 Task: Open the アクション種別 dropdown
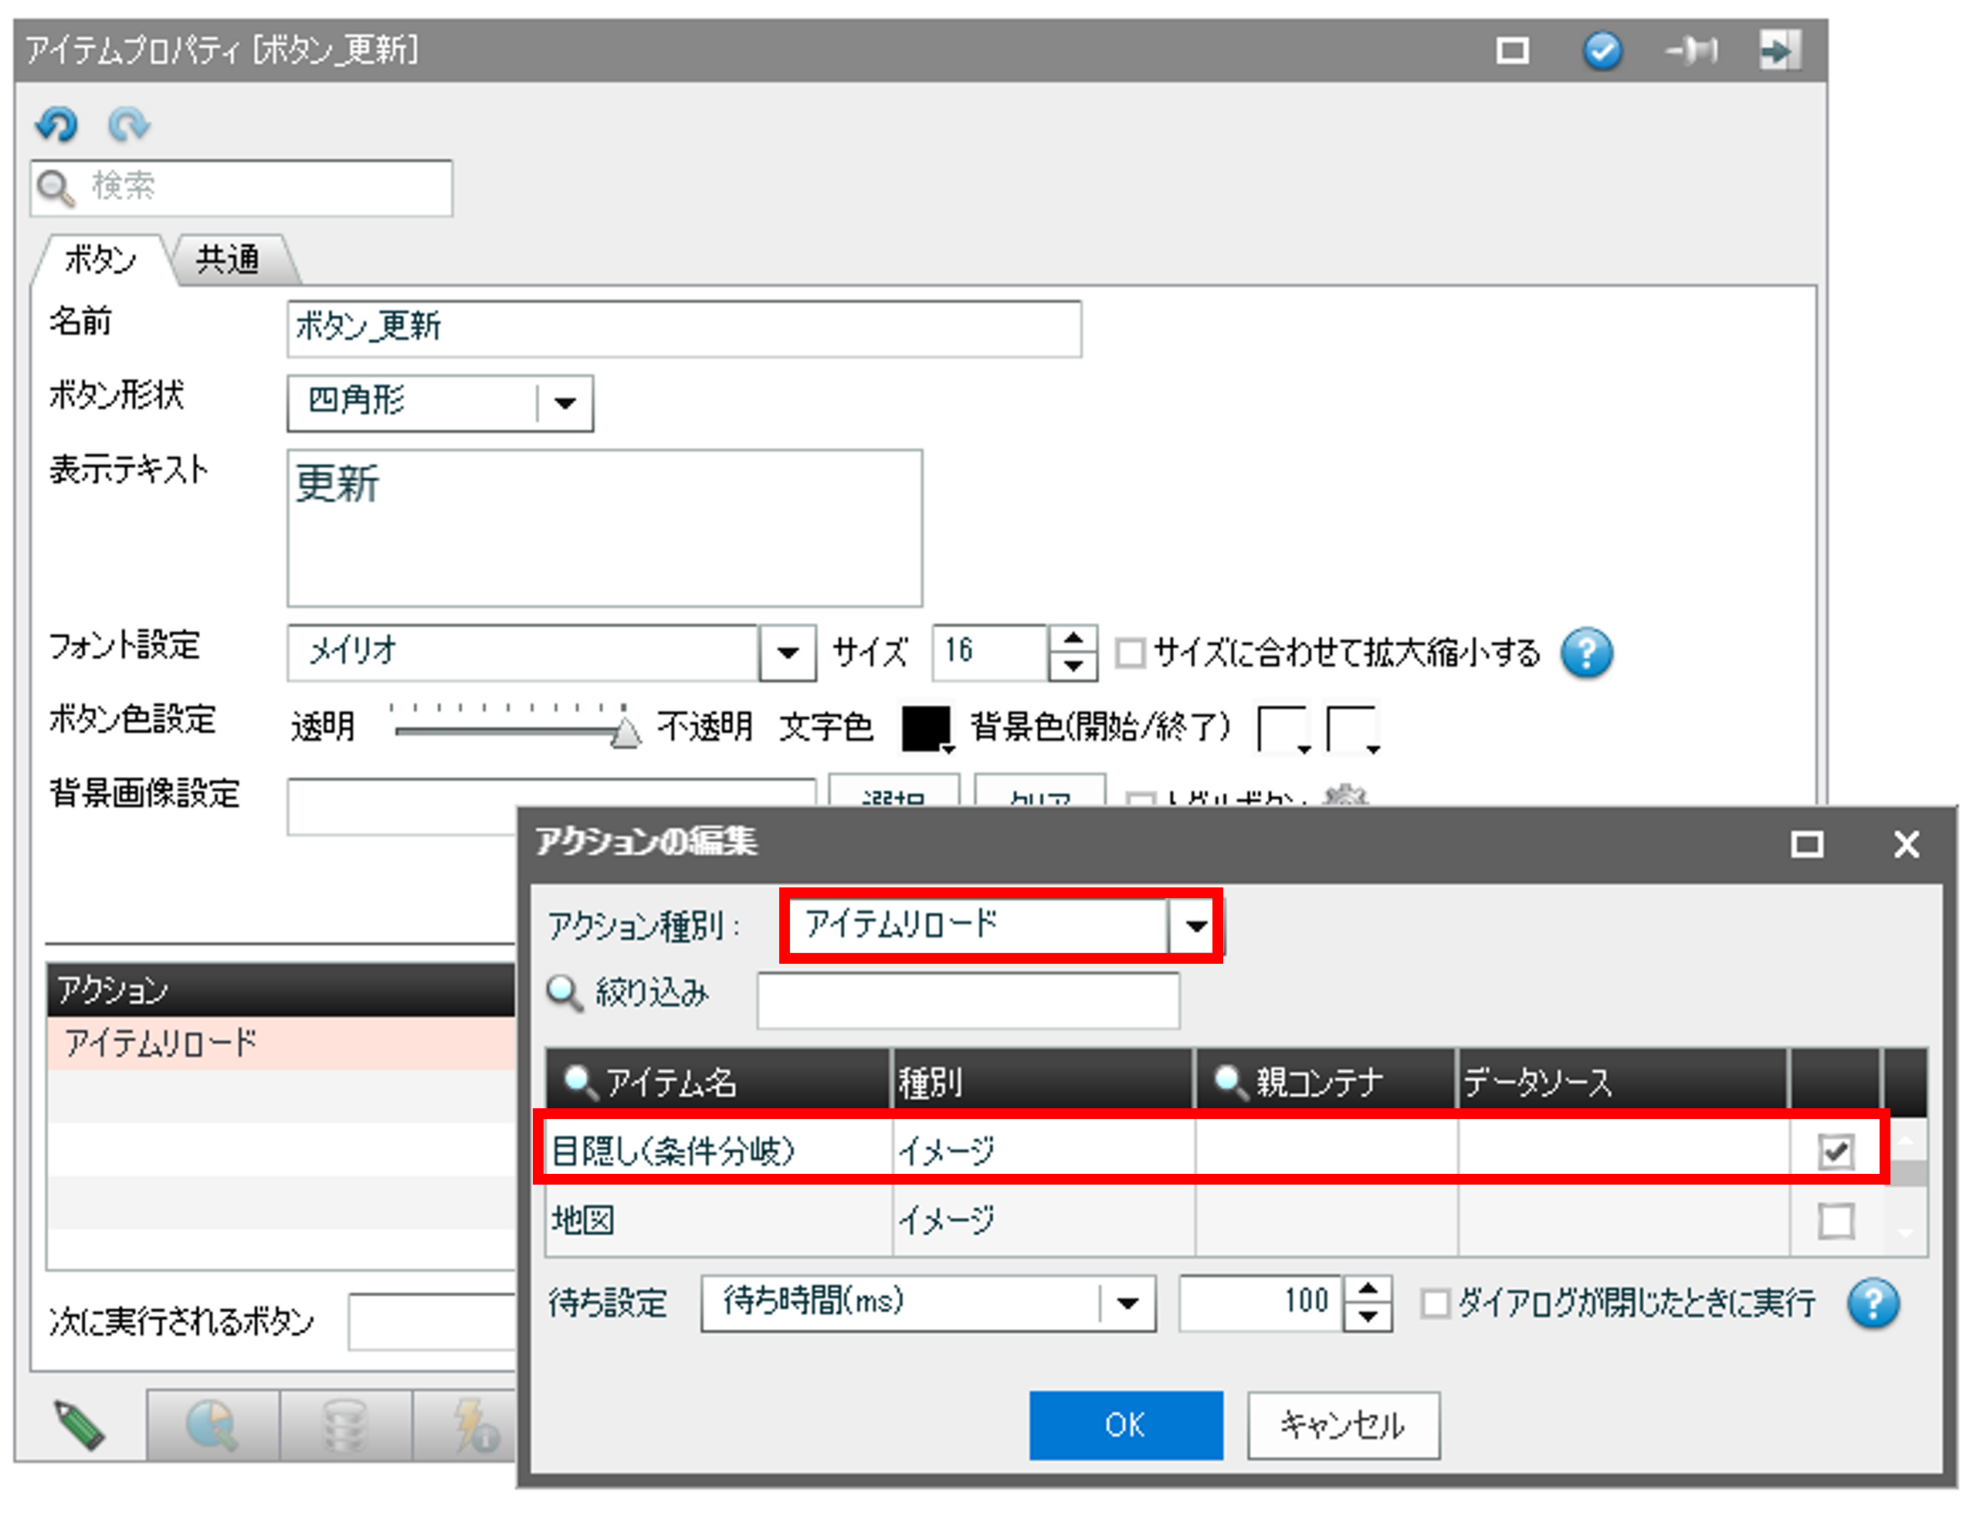click(x=1195, y=926)
